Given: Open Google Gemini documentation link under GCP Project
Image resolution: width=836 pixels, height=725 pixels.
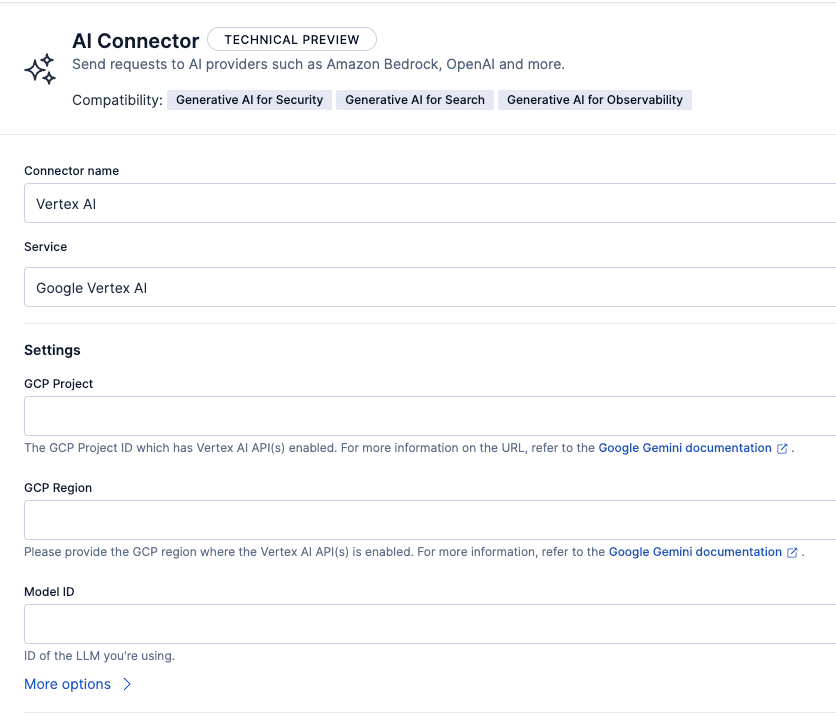Looking at the screenshot, I should [685, 448].
